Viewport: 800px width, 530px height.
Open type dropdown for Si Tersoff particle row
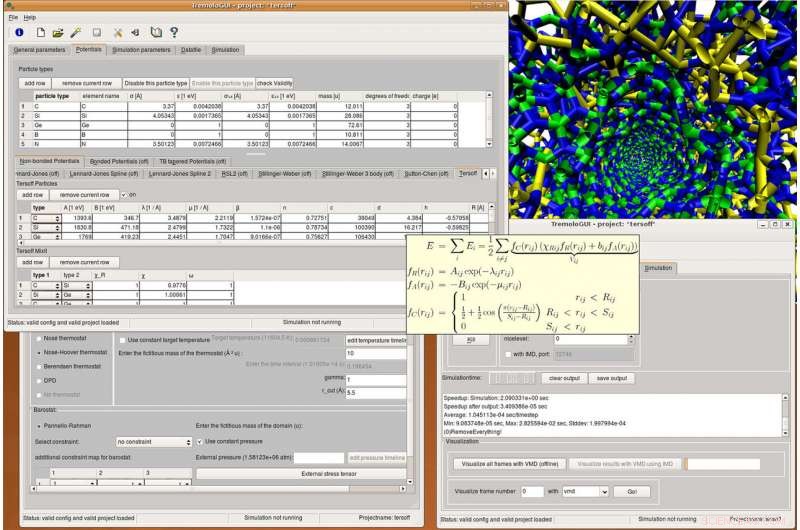pyautogui.click(x=45, y=228)
